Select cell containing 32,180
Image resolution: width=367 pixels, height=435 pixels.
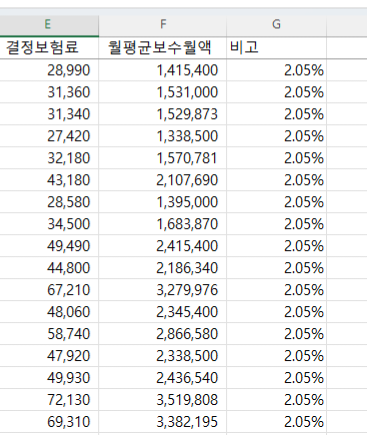(x=49, y=158)
